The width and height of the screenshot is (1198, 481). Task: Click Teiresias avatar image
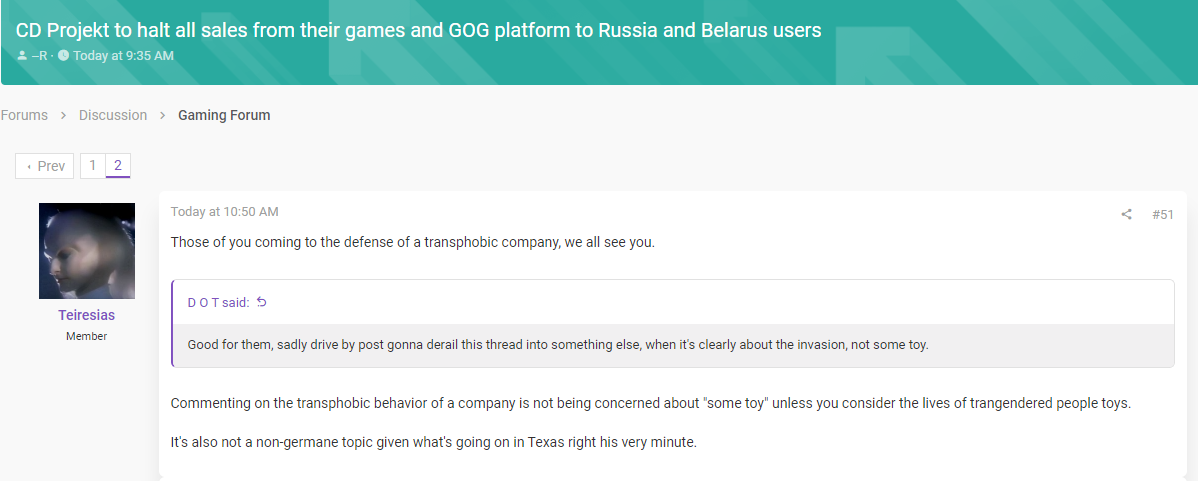click(x=87, y=250)
